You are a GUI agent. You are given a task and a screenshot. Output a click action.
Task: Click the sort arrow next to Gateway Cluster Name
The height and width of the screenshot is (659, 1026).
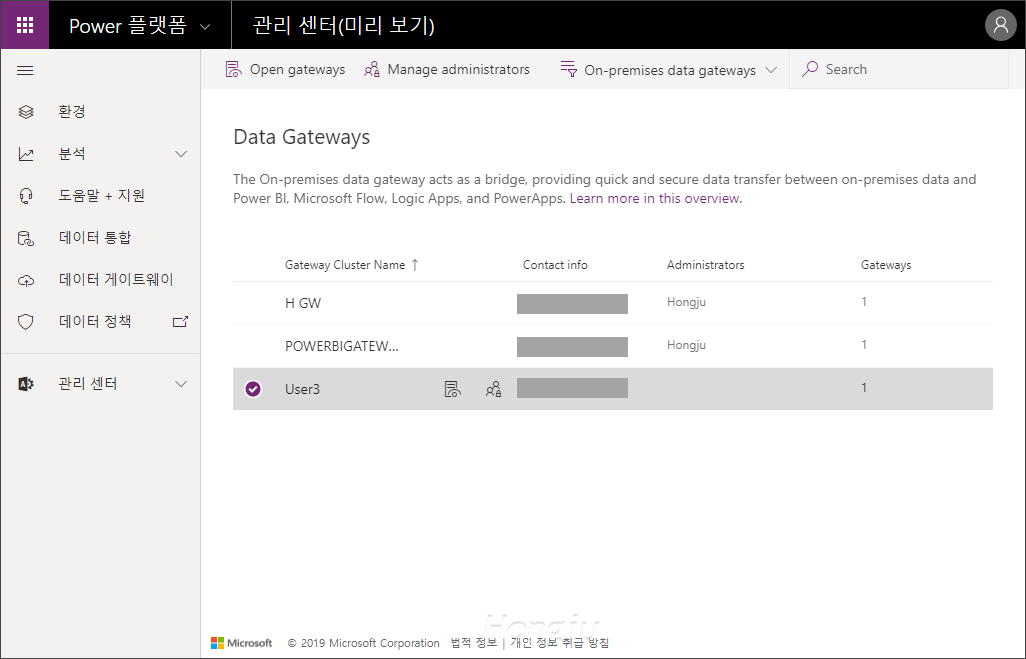415,264
